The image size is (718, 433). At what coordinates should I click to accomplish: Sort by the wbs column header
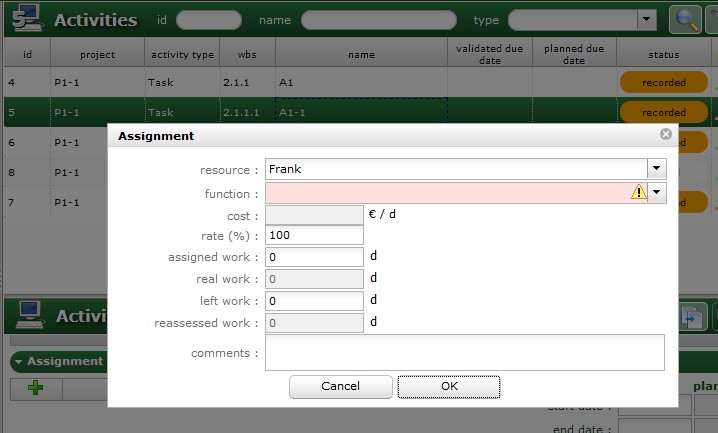tap(247, 55)
